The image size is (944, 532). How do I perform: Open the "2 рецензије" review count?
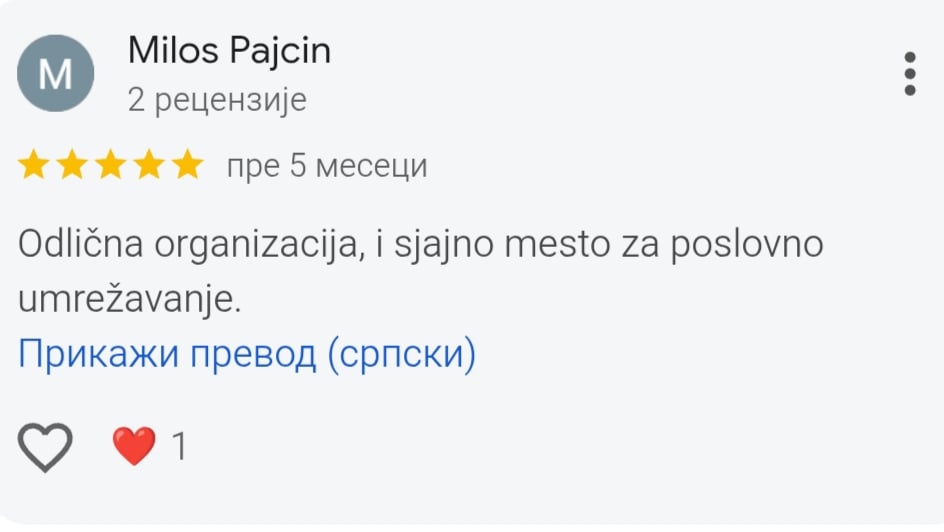point(217,100)
